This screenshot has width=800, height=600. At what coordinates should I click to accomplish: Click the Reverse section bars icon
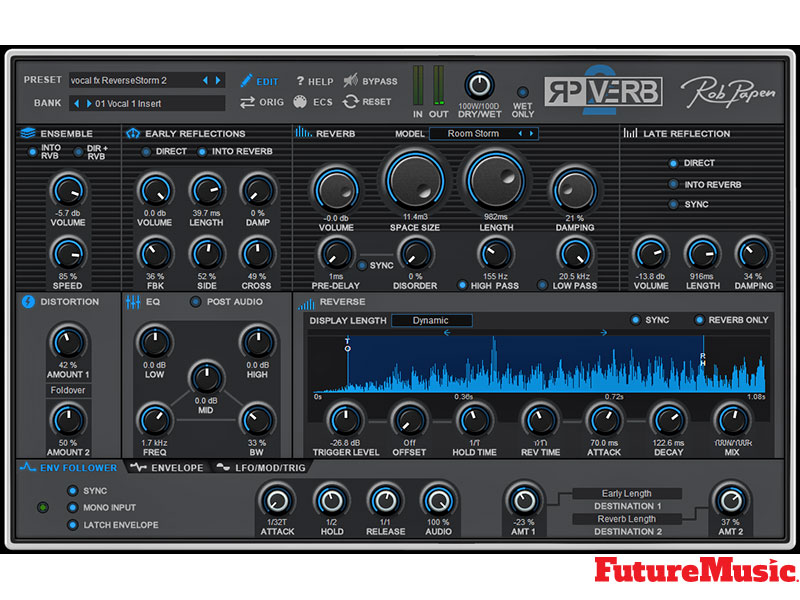[x=306, y=304]
